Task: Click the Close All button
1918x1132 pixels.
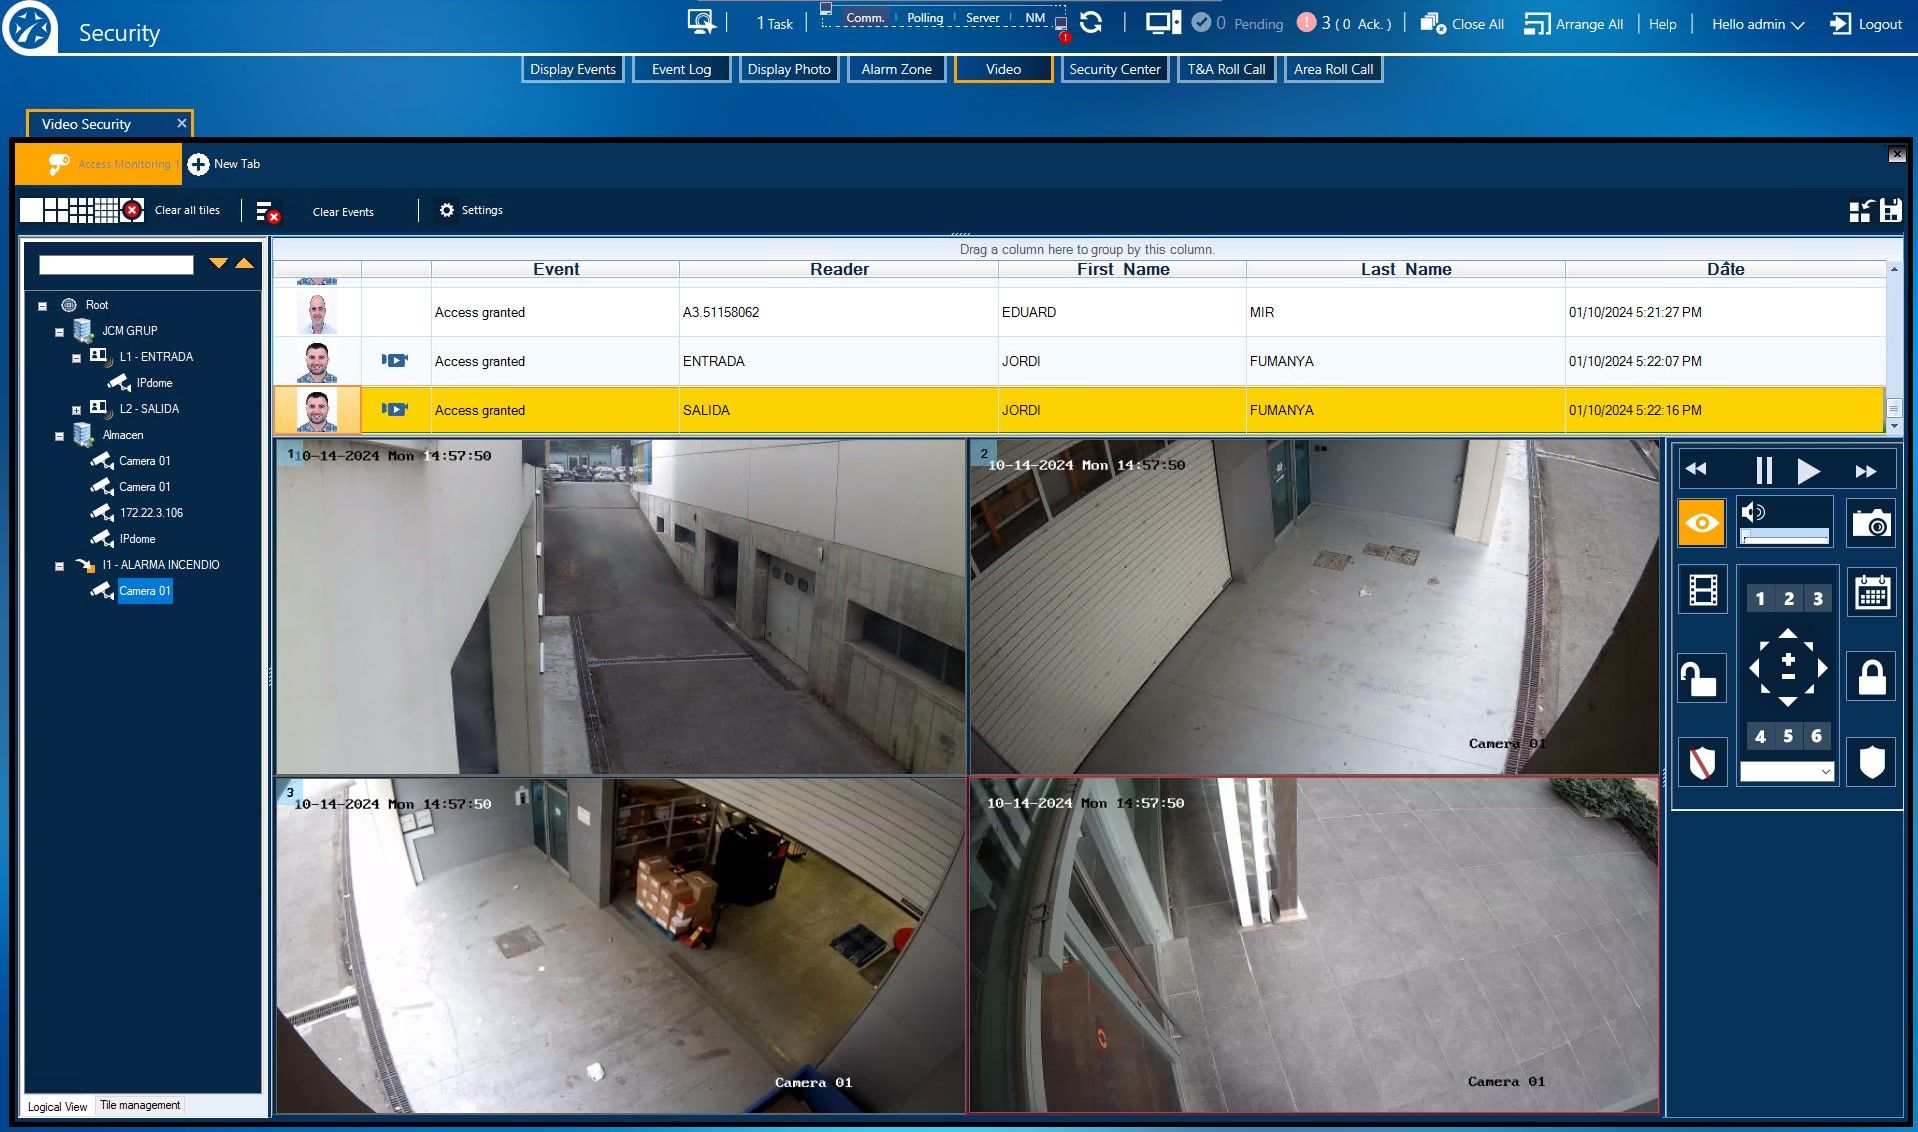Action: (x=1462, y=24)
